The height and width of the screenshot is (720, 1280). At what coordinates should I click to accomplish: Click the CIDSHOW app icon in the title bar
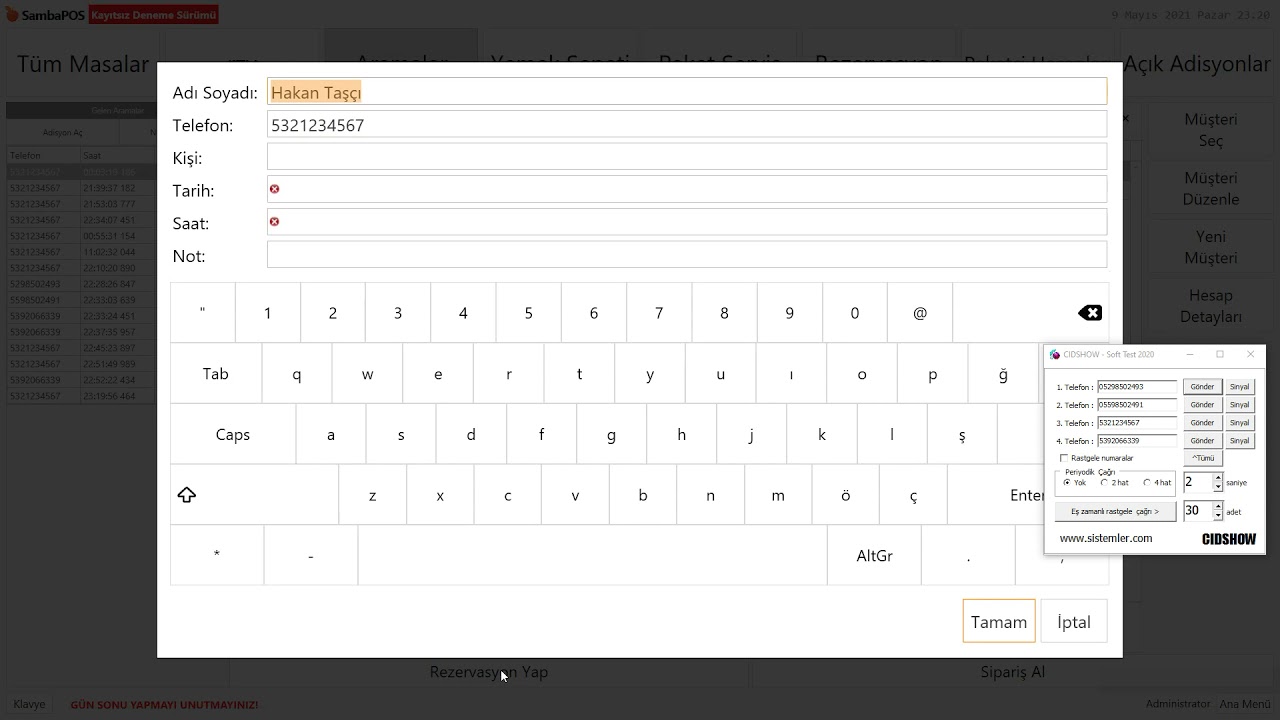click(x=1054, y=355)
